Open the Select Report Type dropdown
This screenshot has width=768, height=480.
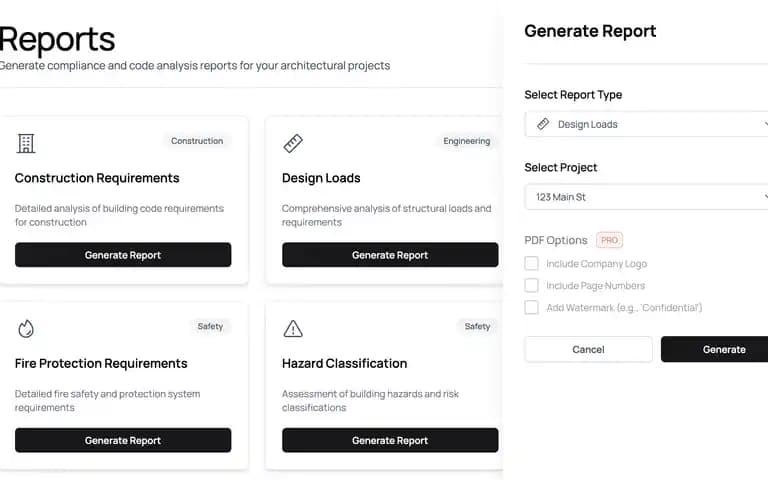pyautogui.click(x=647, y=124)
